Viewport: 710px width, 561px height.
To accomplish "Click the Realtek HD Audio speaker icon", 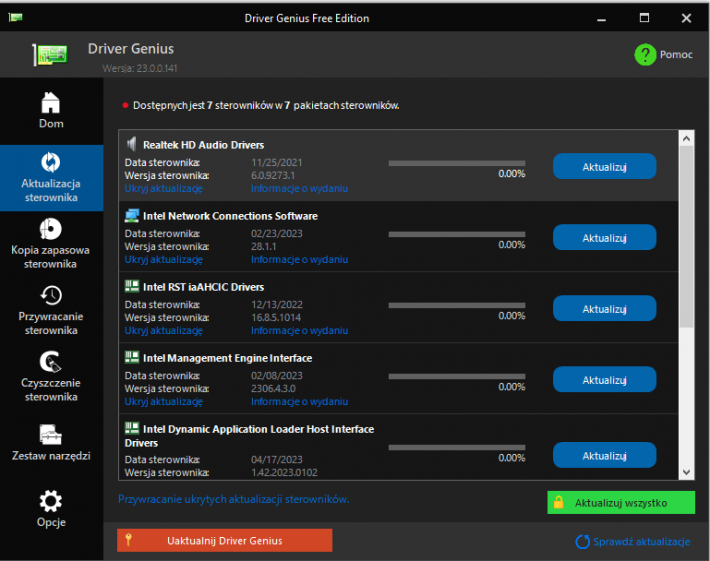I will tap(131, 144).
